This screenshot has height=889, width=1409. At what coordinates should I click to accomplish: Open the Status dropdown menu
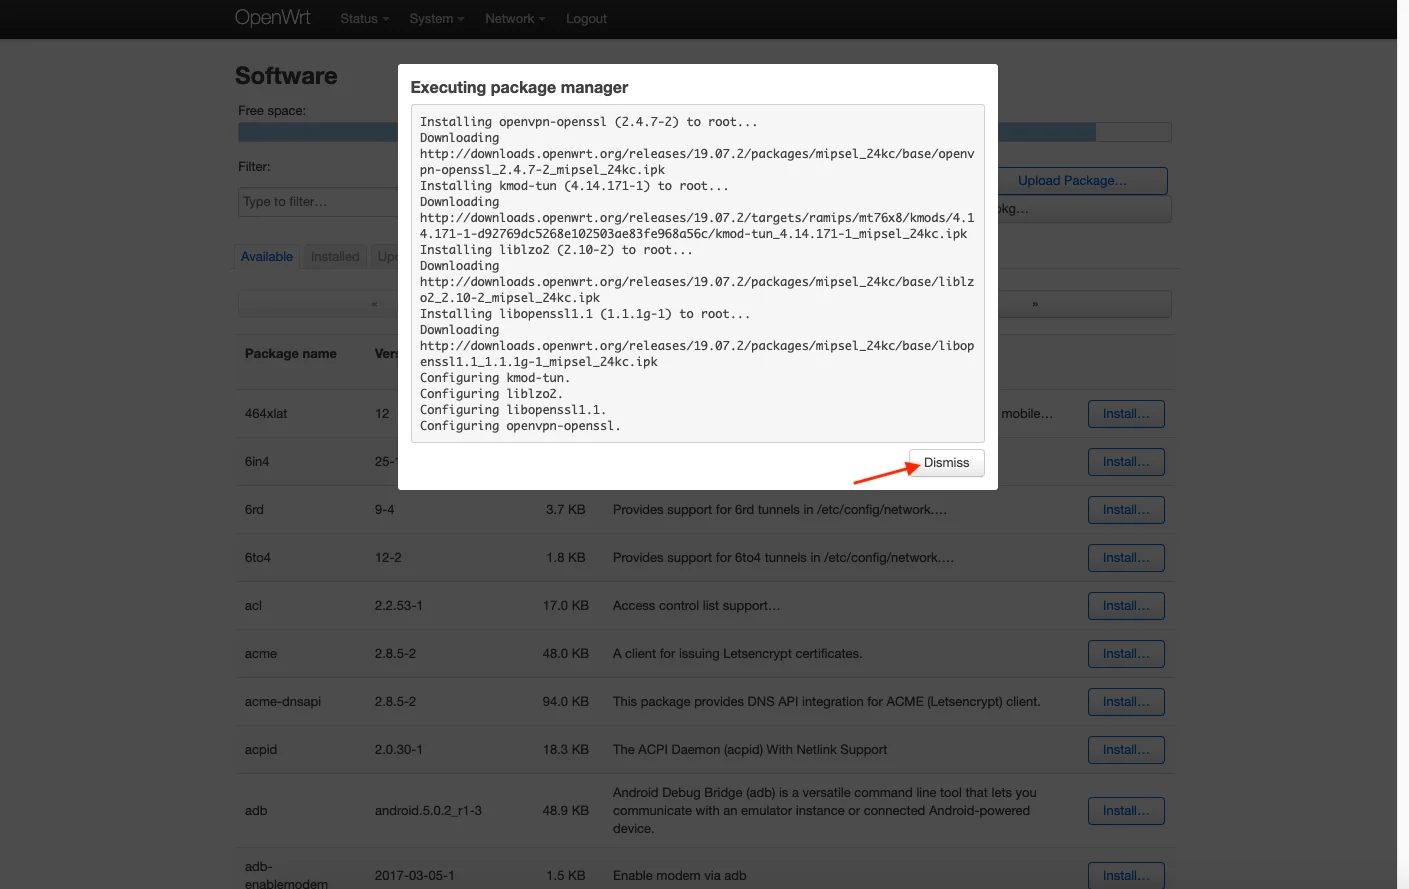point(364,19)
